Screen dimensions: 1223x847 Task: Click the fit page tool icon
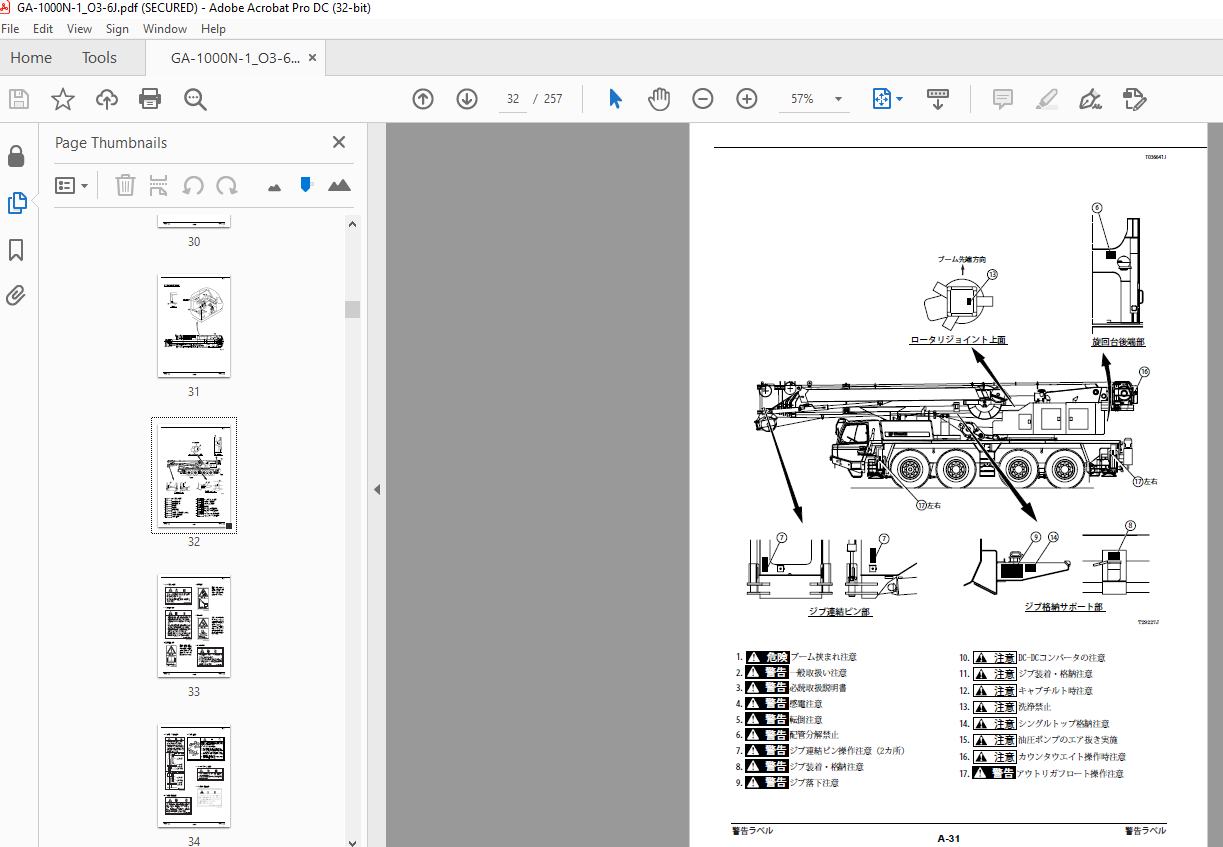[x=881, y=99]
